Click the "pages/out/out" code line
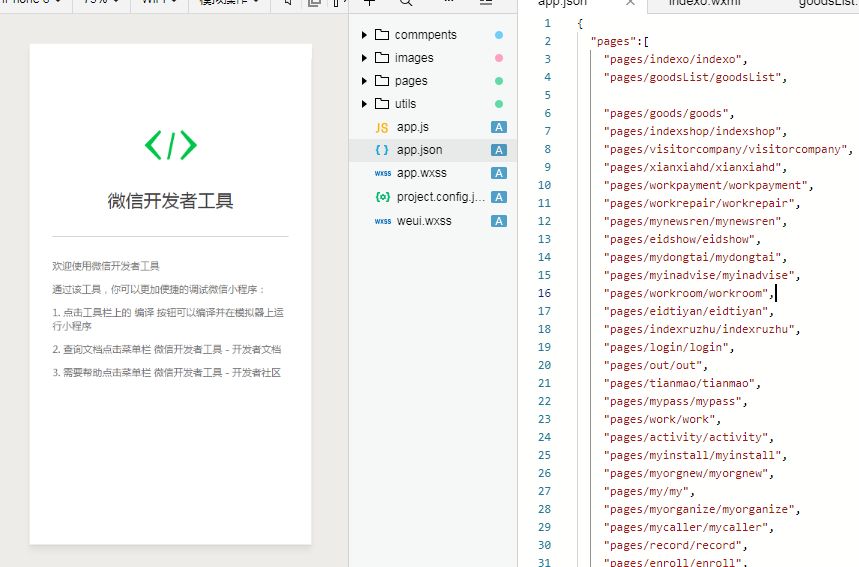Image resolution: width=859 pixels, height=567 pixels. tap(656, 366)
